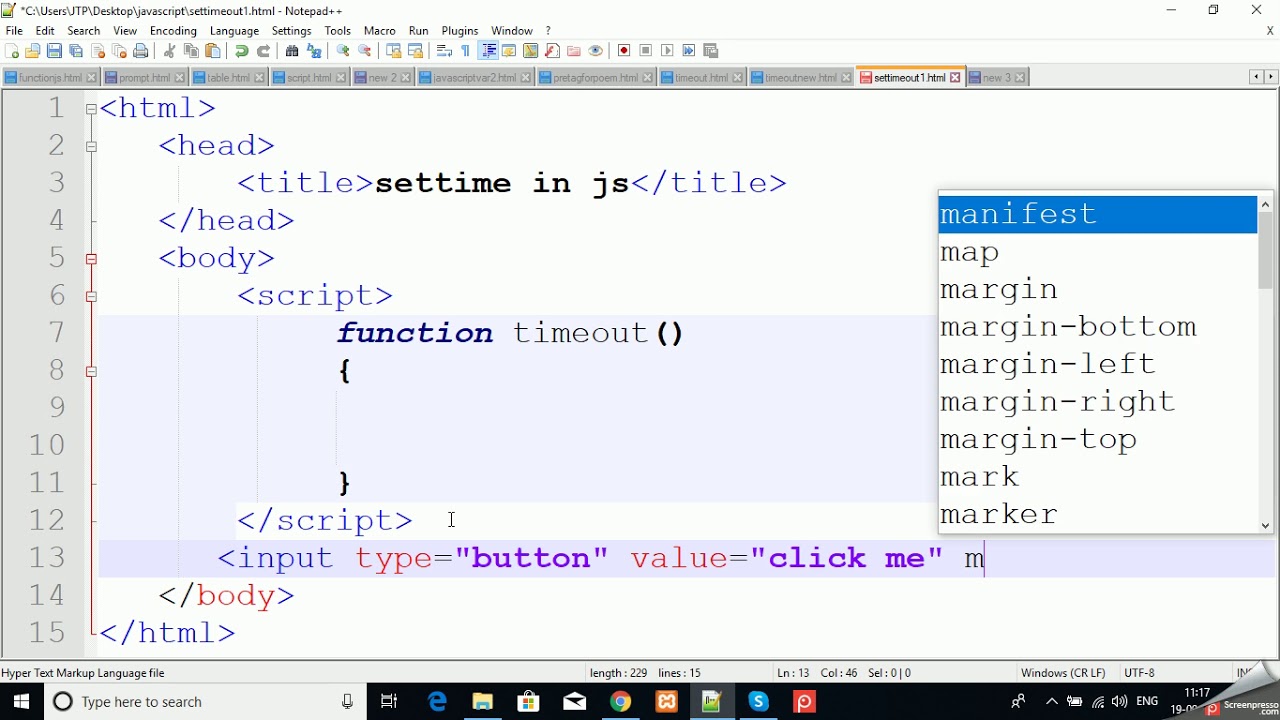Open Skype from taskbar
This screenshot has height=720, width=1280.
(x=759, y=702)
